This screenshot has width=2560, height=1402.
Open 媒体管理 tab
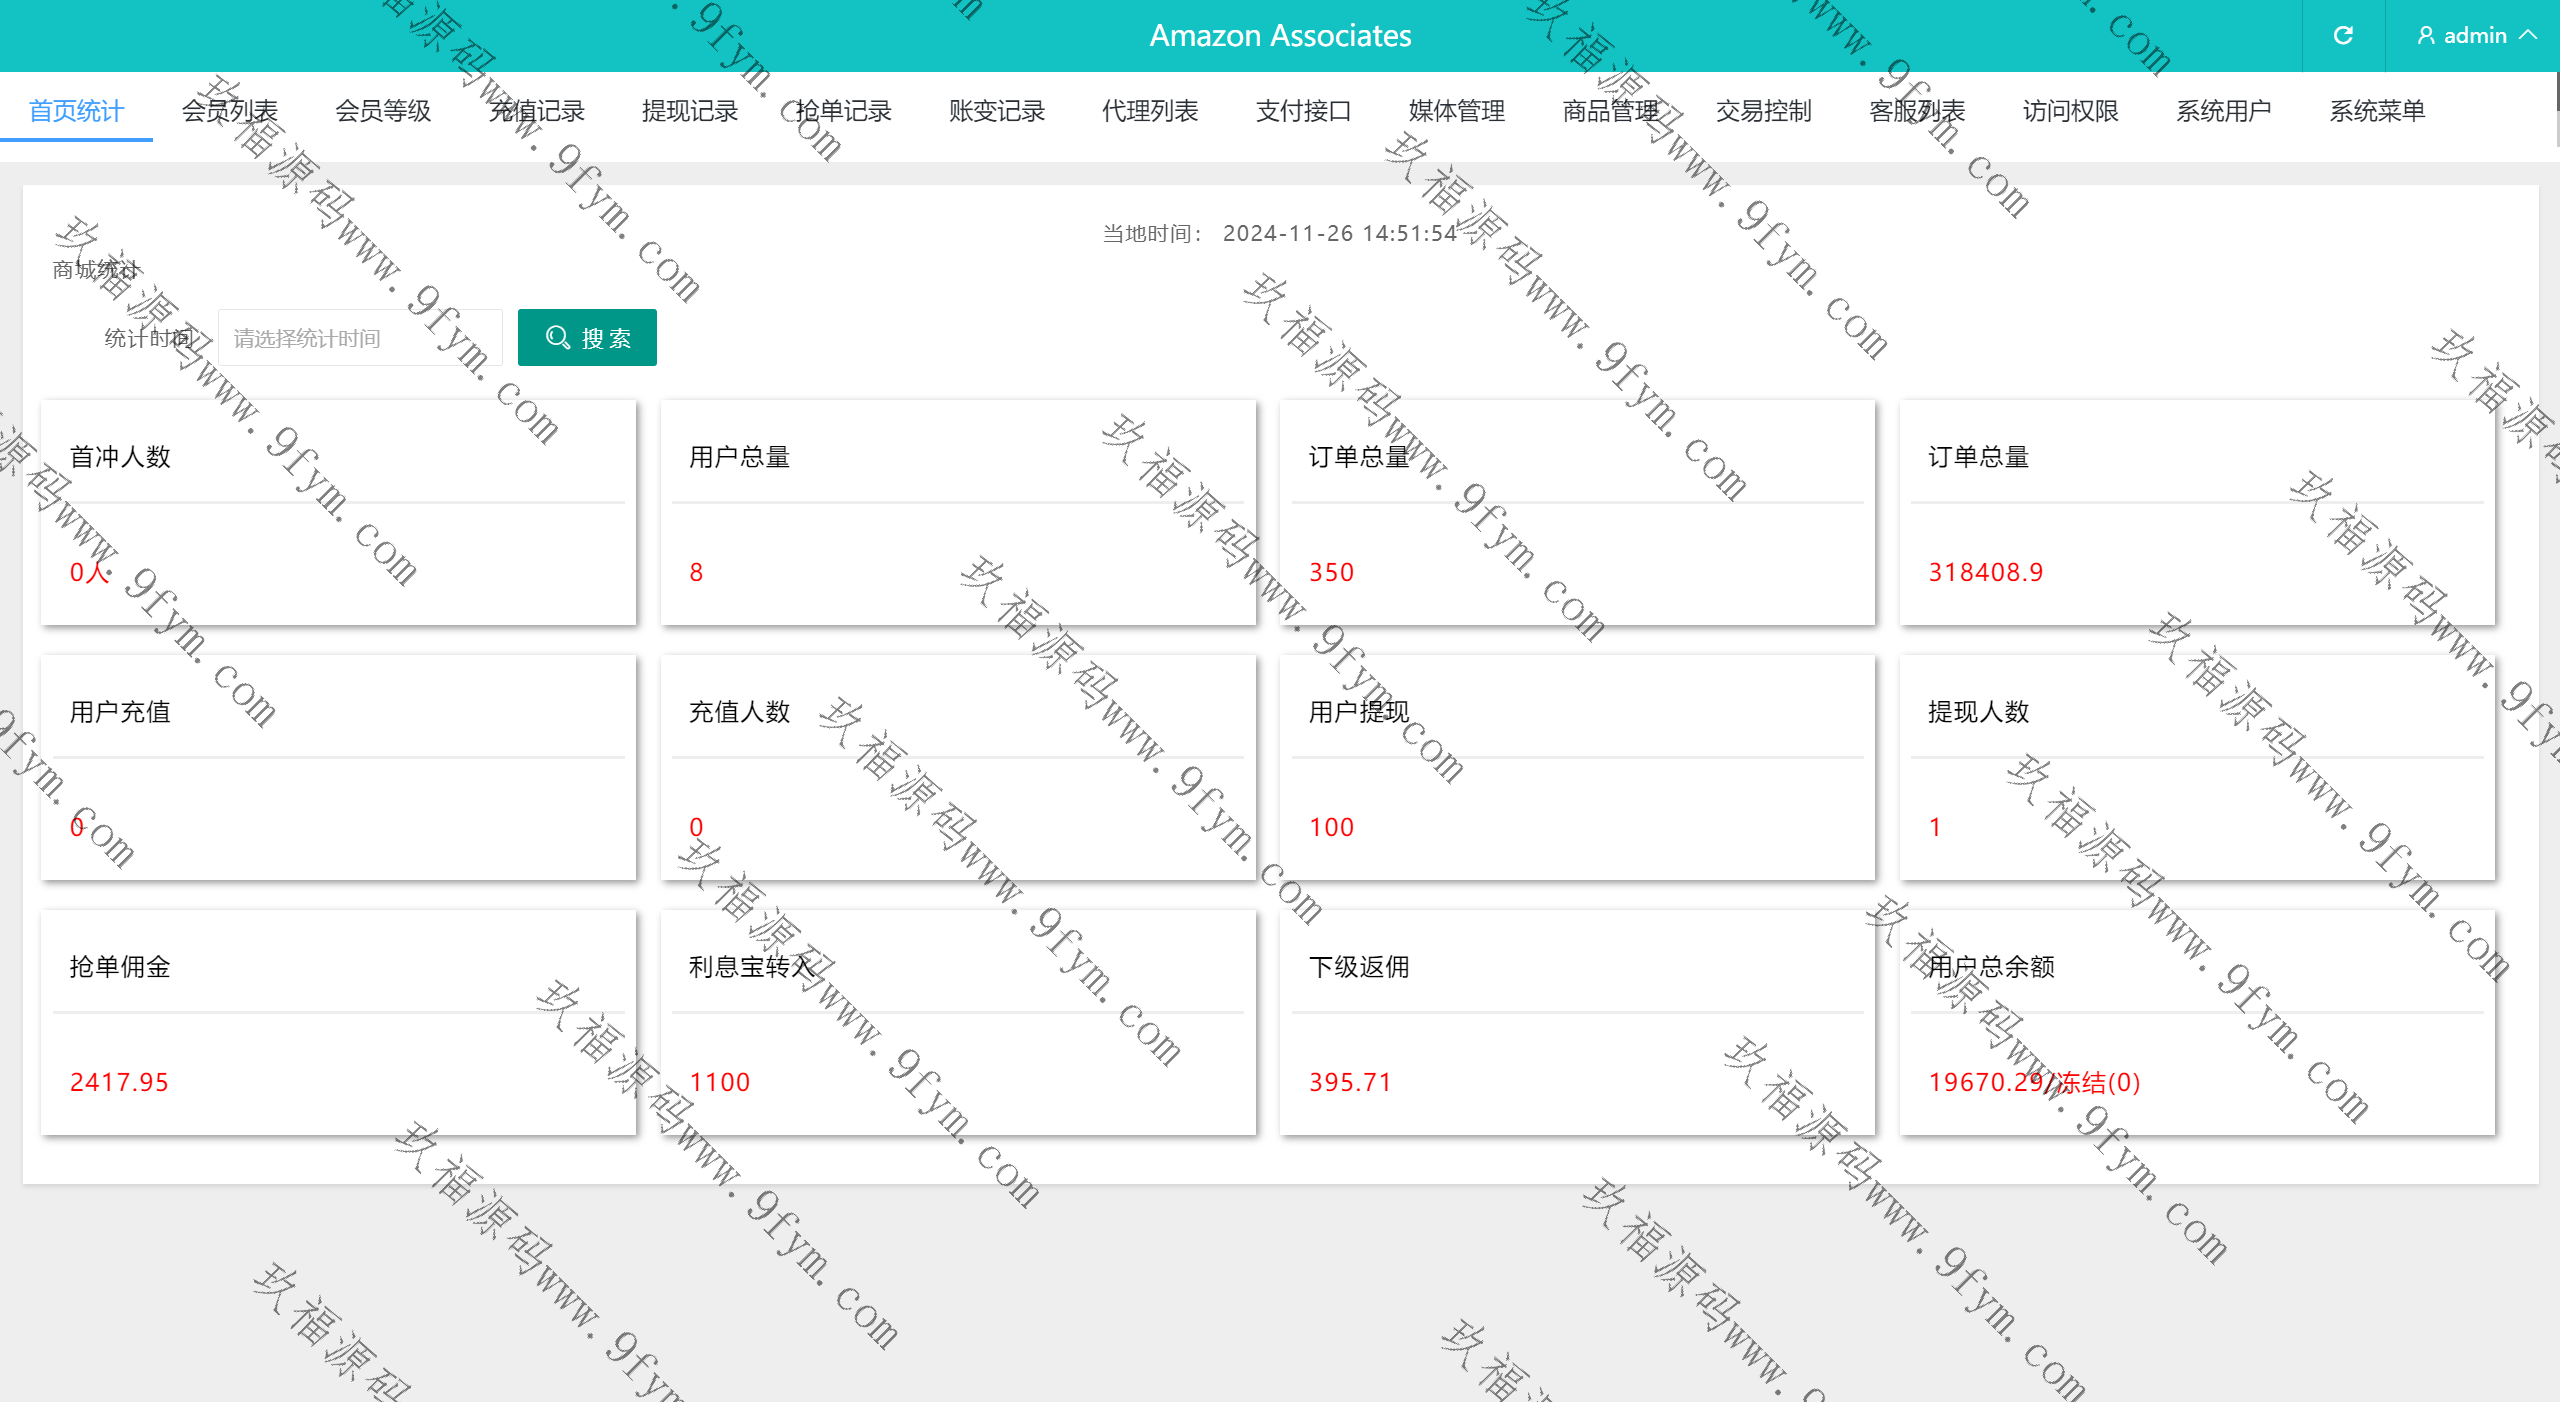pyautogui.click(x=1457, y=111)
